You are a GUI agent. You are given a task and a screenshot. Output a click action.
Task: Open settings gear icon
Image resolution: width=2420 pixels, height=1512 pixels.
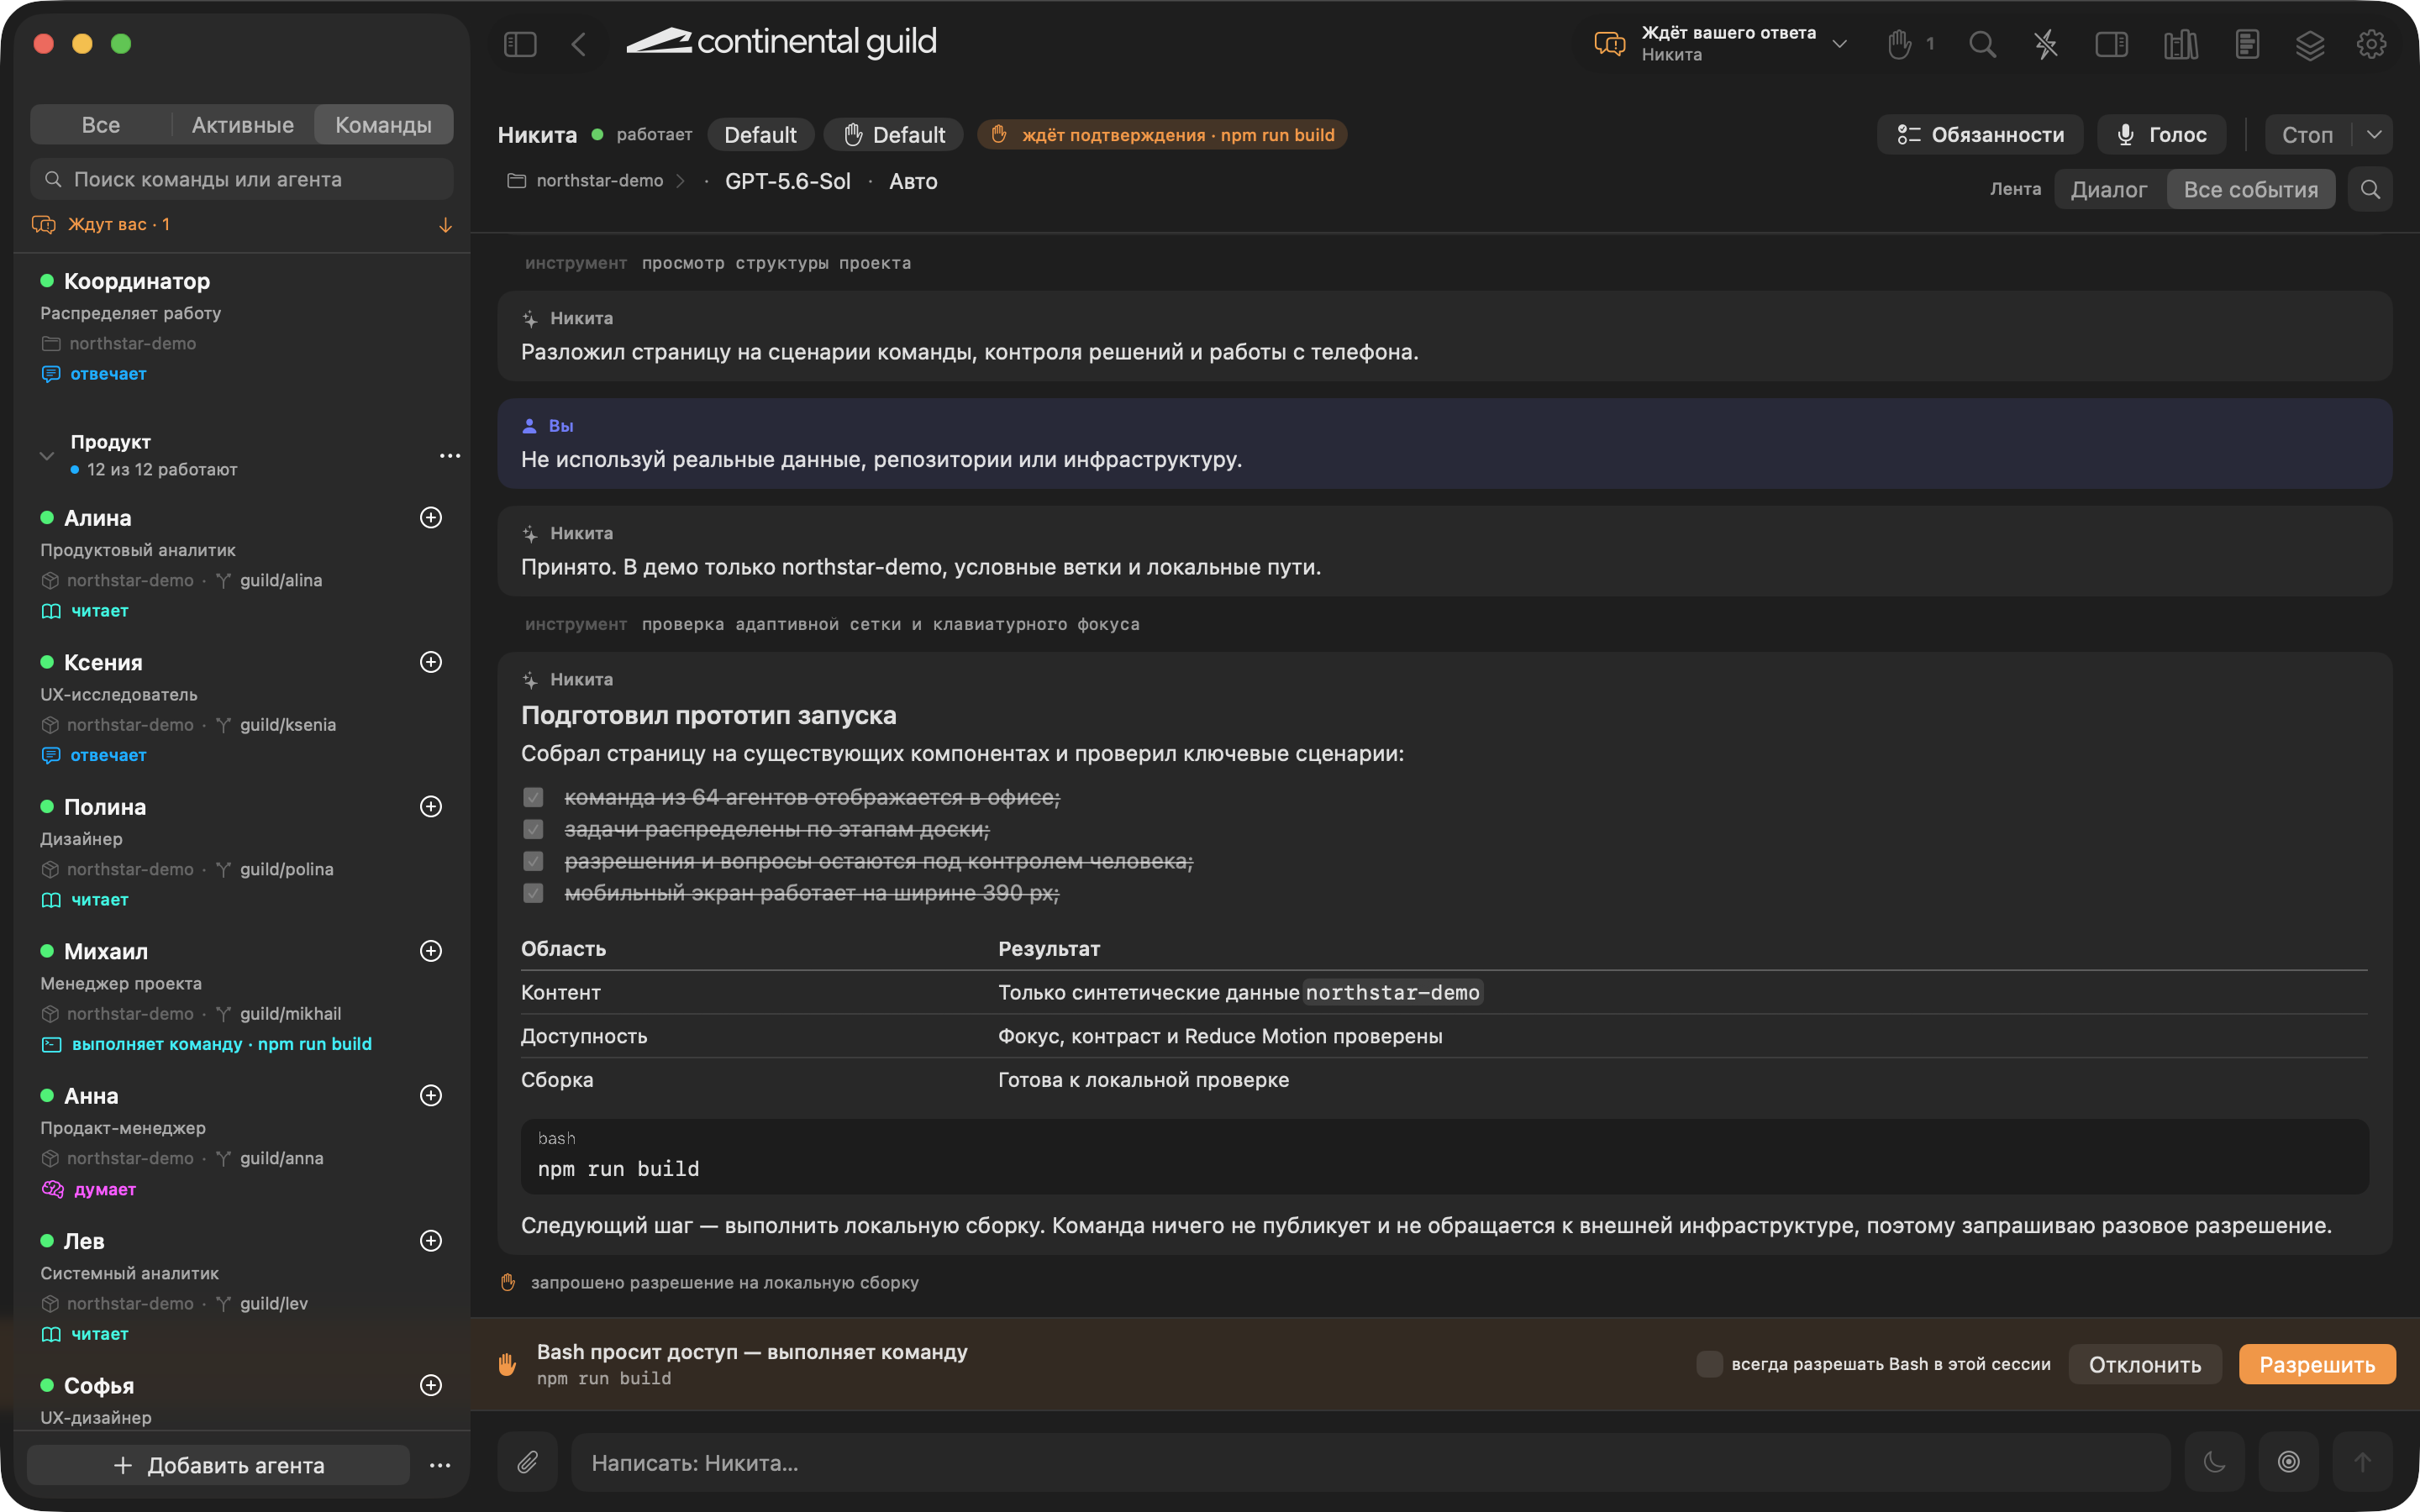(2372, 44)
